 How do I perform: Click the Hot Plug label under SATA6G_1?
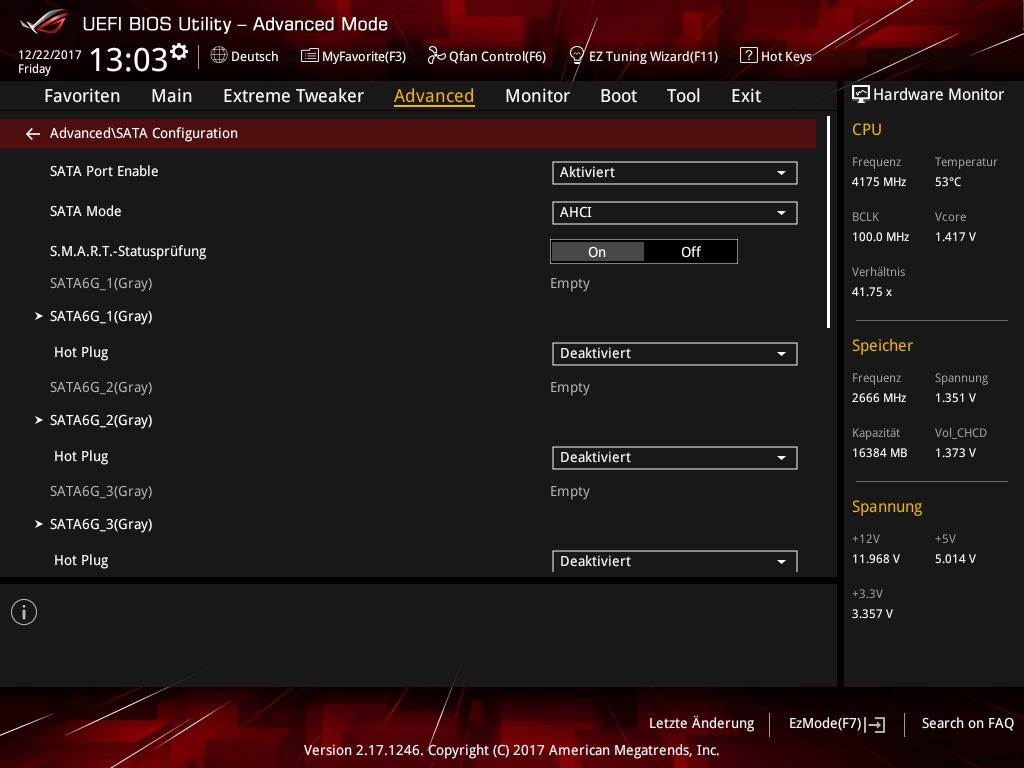[81, 353]
